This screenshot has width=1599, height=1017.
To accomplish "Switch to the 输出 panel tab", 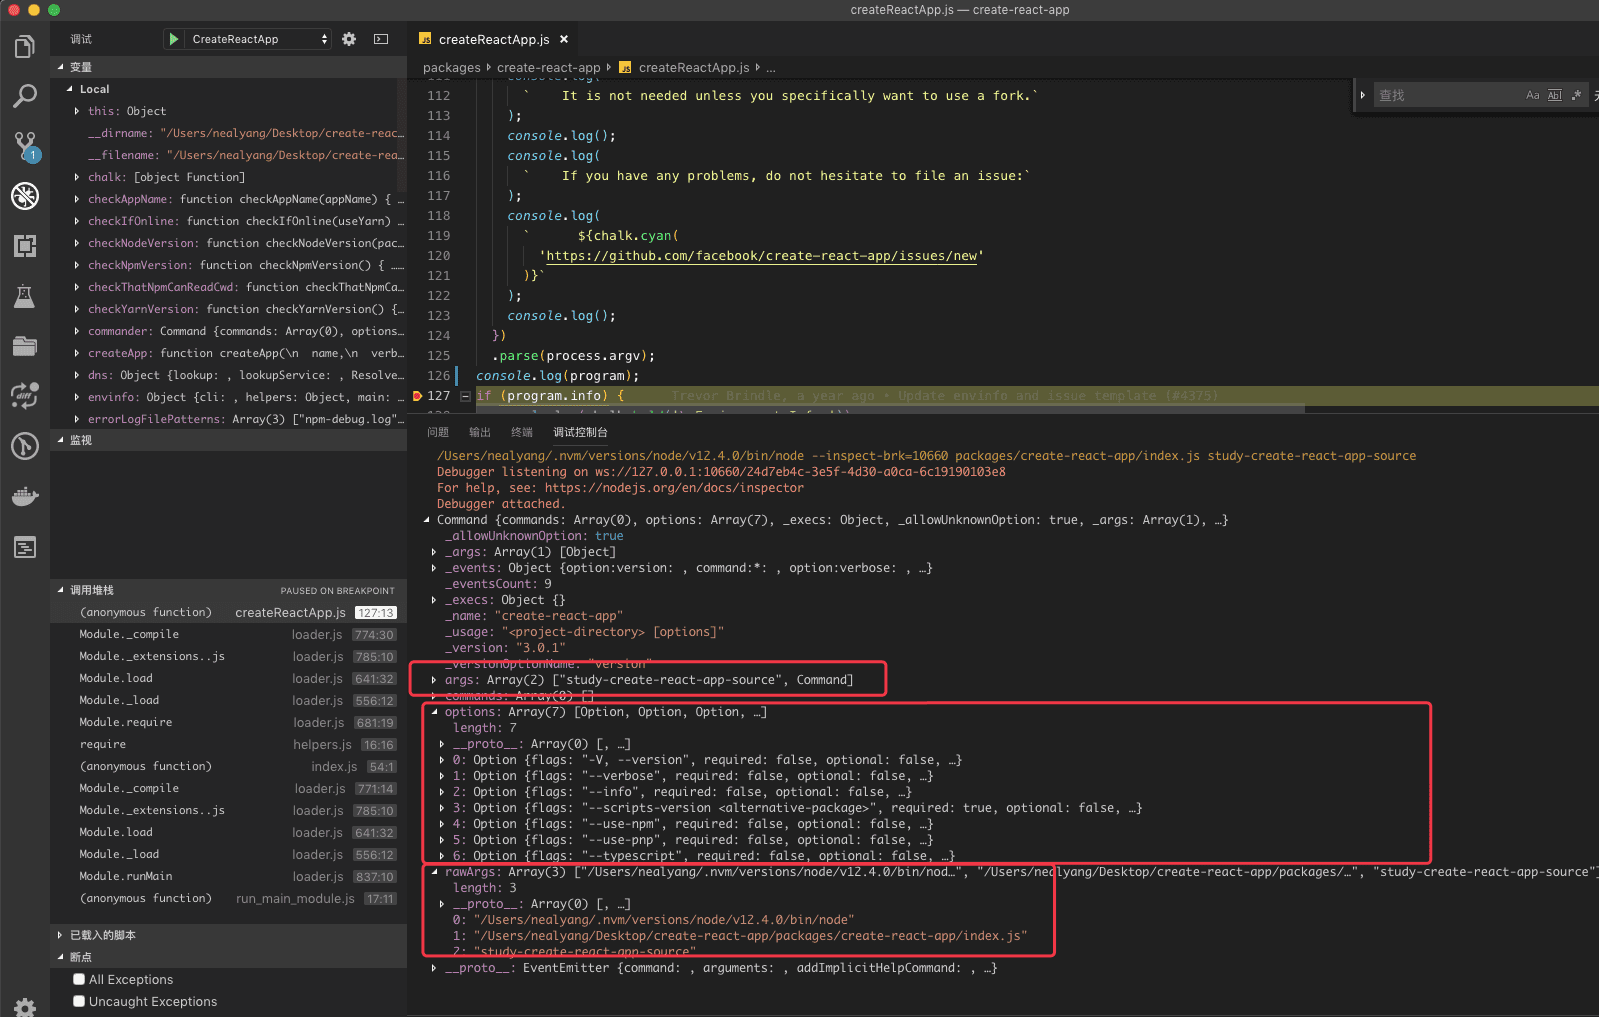I will tap(480, 432).
